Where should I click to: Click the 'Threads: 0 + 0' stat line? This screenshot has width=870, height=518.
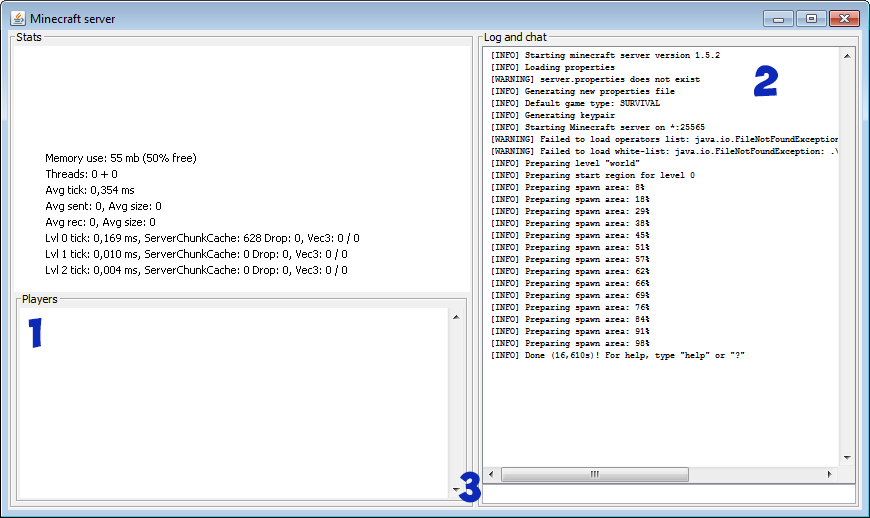click(82, 174)
